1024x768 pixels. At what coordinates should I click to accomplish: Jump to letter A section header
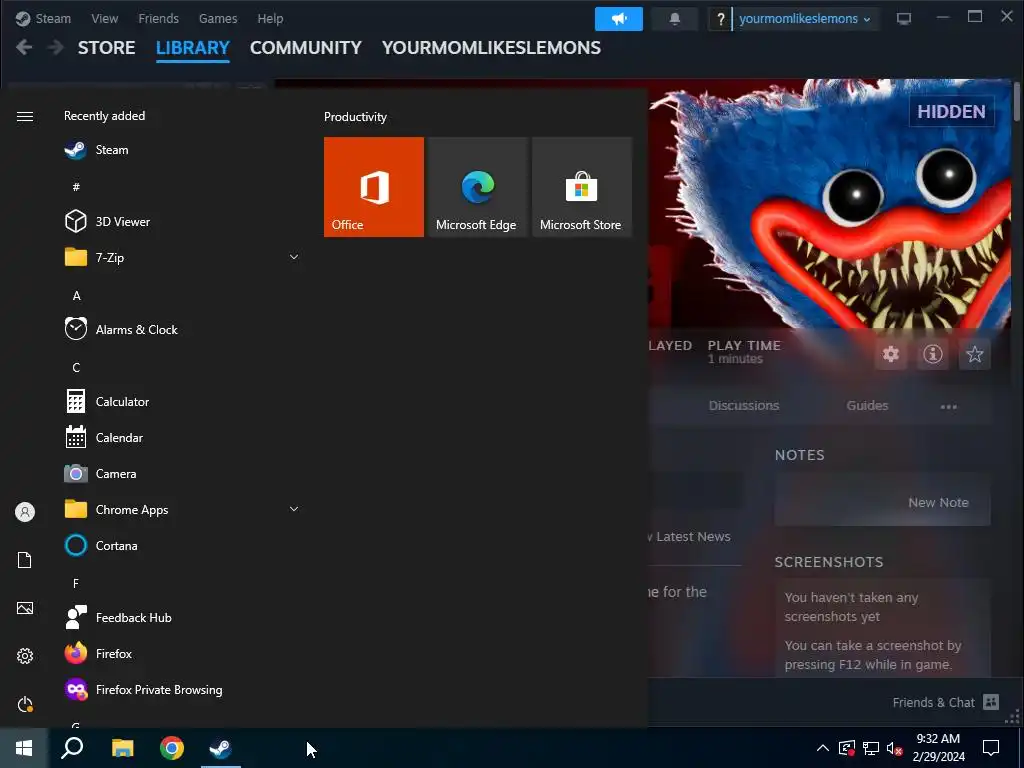click(76, 296)
